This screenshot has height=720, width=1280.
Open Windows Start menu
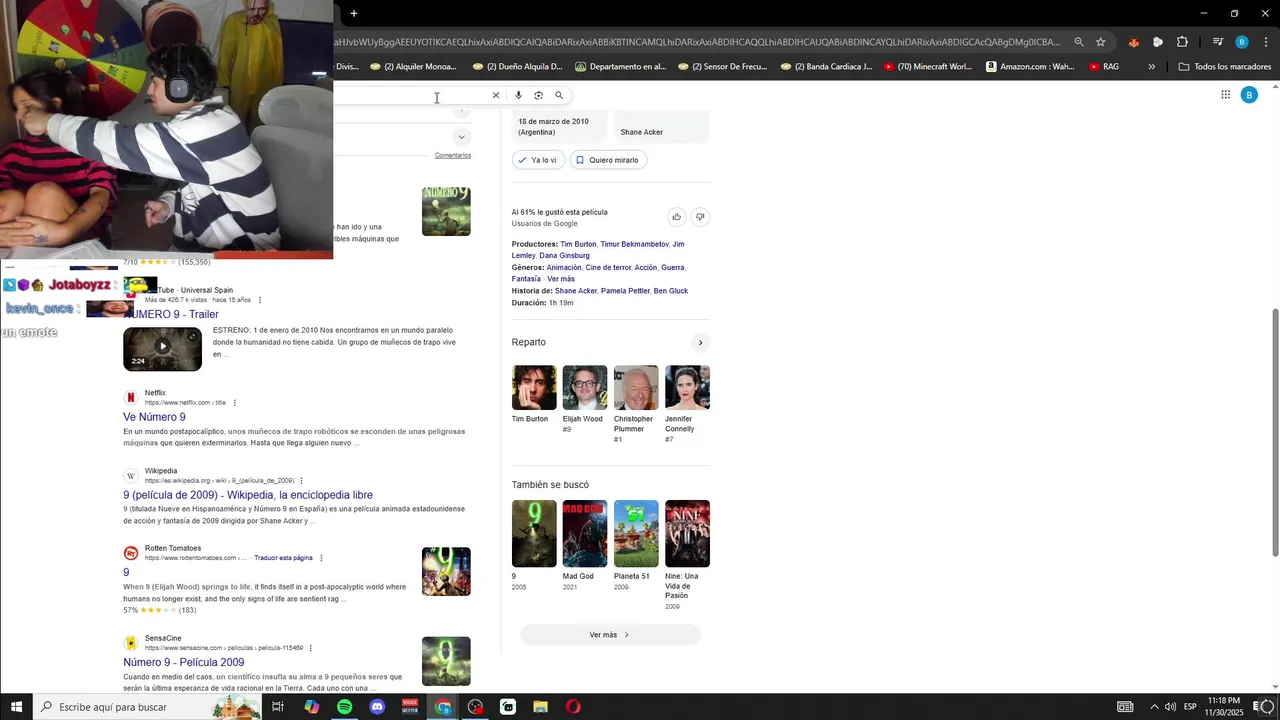click(x=17, y=707)
